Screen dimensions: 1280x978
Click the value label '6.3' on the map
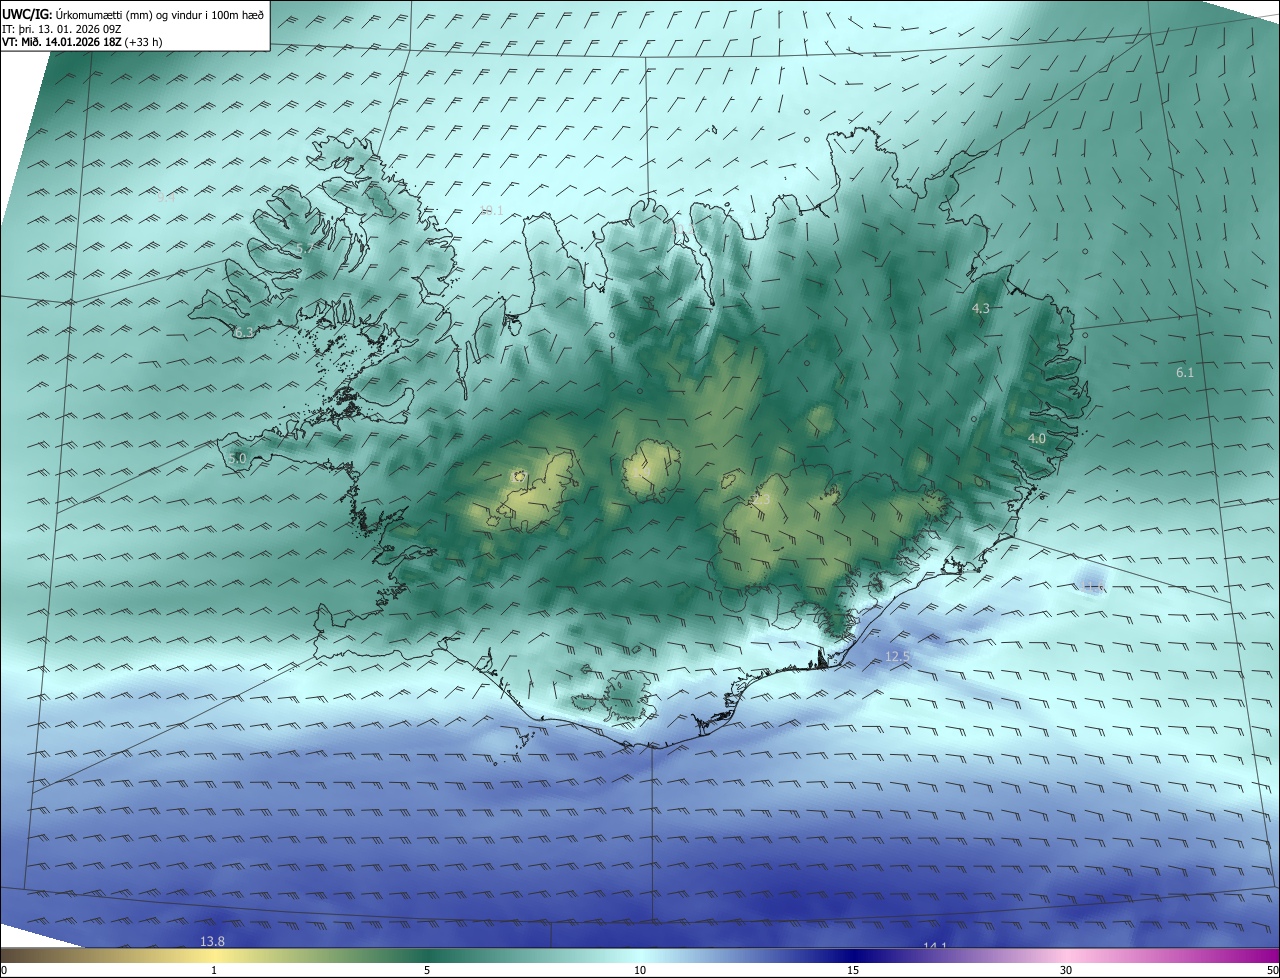[244, 332]
